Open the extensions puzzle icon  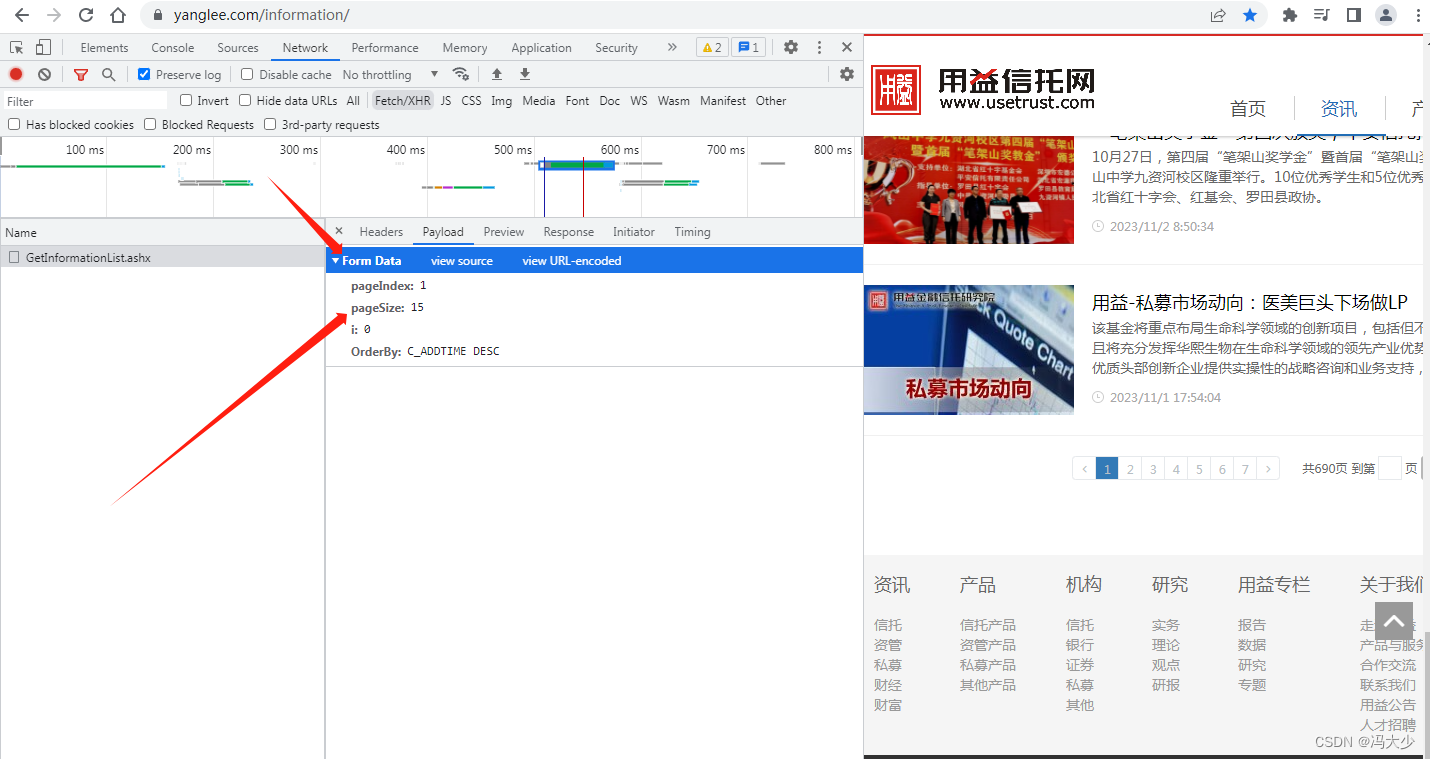coord(1289,15)
